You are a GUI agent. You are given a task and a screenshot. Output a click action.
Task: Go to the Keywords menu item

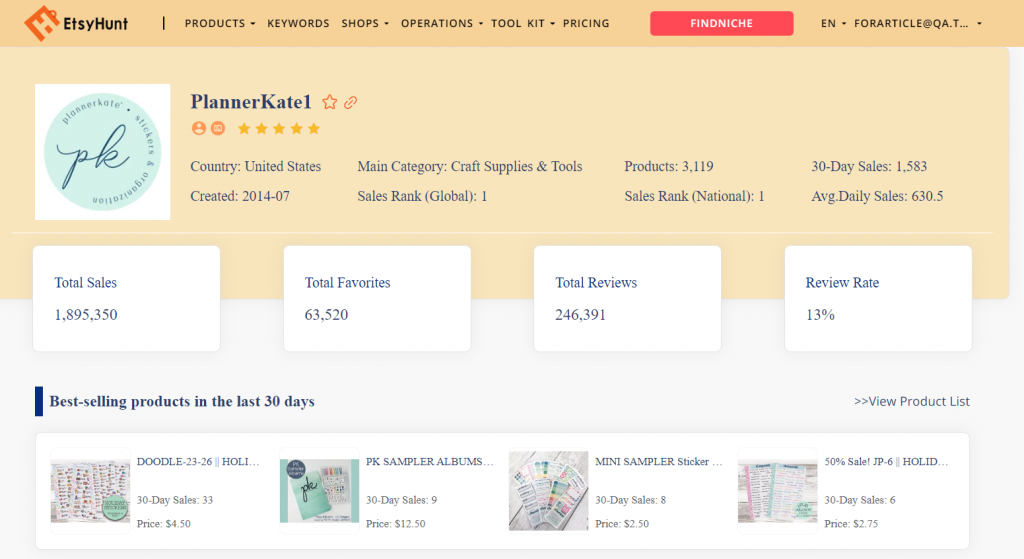pos(298,23)
